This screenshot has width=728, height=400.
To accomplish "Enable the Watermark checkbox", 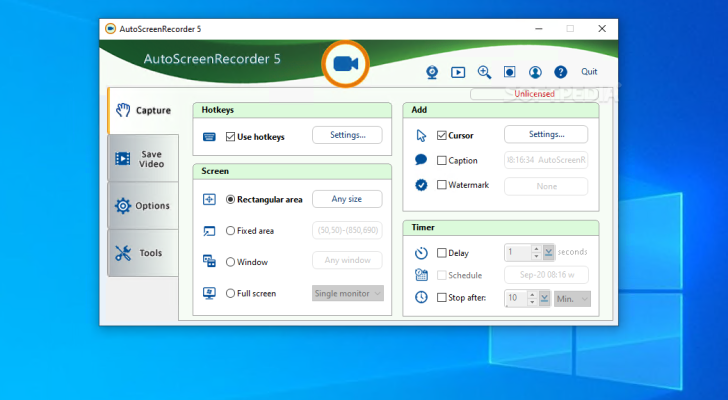I will (x=442, y=185).
